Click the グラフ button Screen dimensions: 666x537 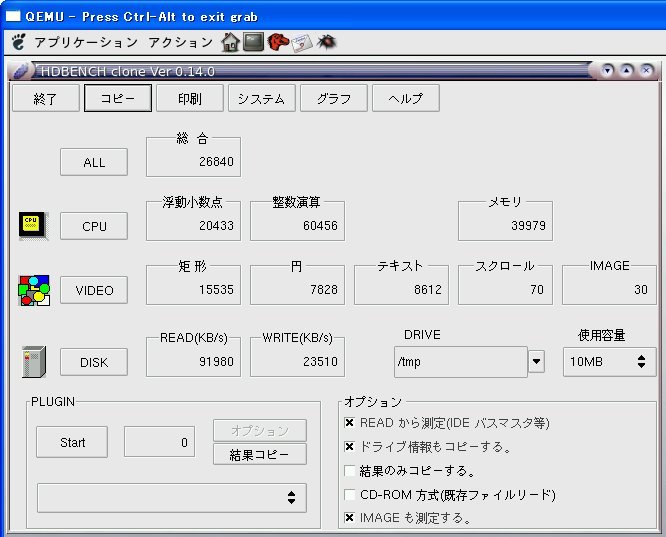pyautogui.click(x=333, y=98)
